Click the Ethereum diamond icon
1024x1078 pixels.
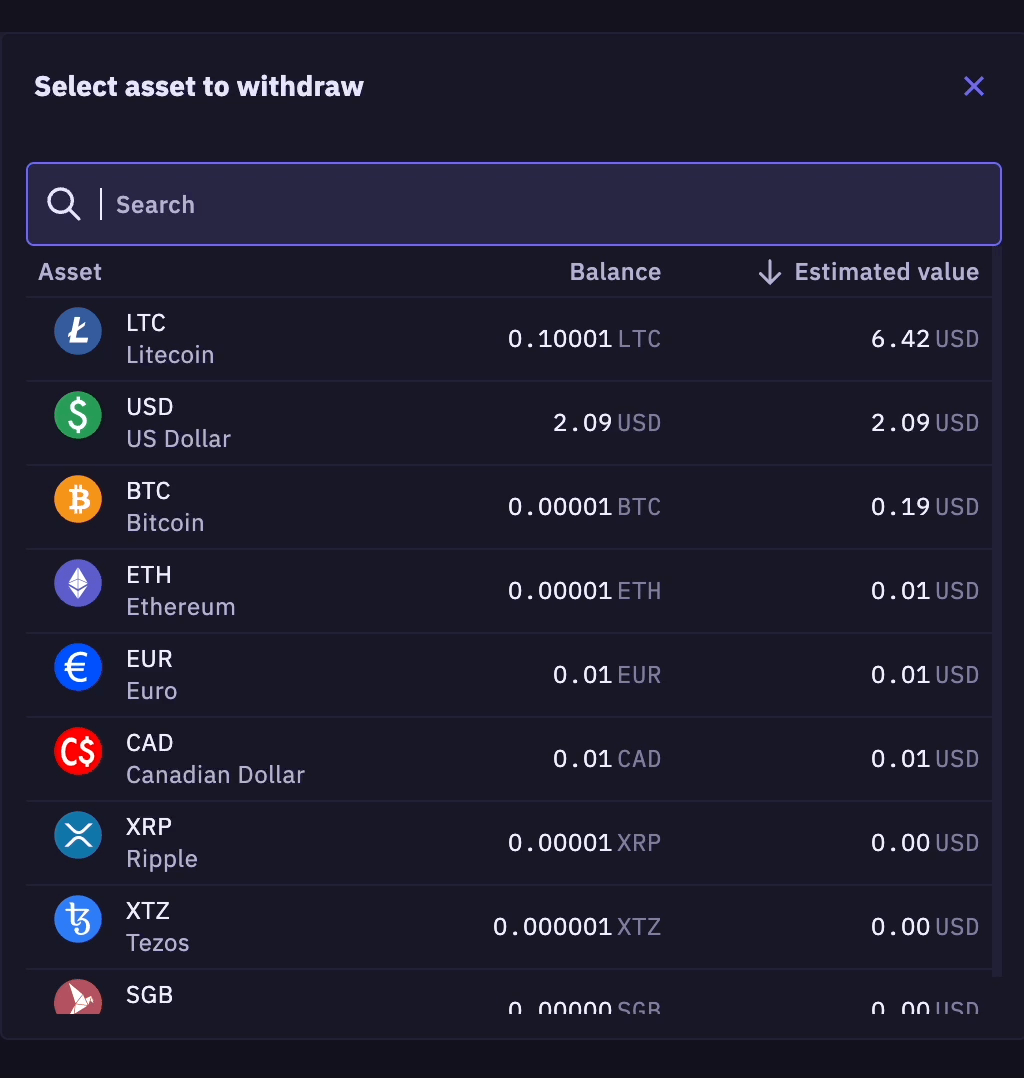point(78,583)
